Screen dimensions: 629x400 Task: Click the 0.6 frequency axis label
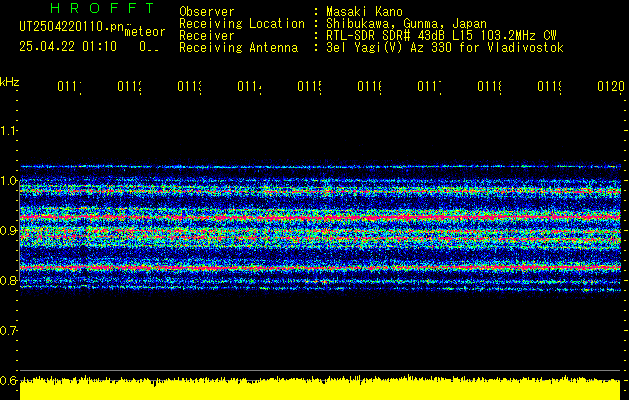click(x=8, y=380)
